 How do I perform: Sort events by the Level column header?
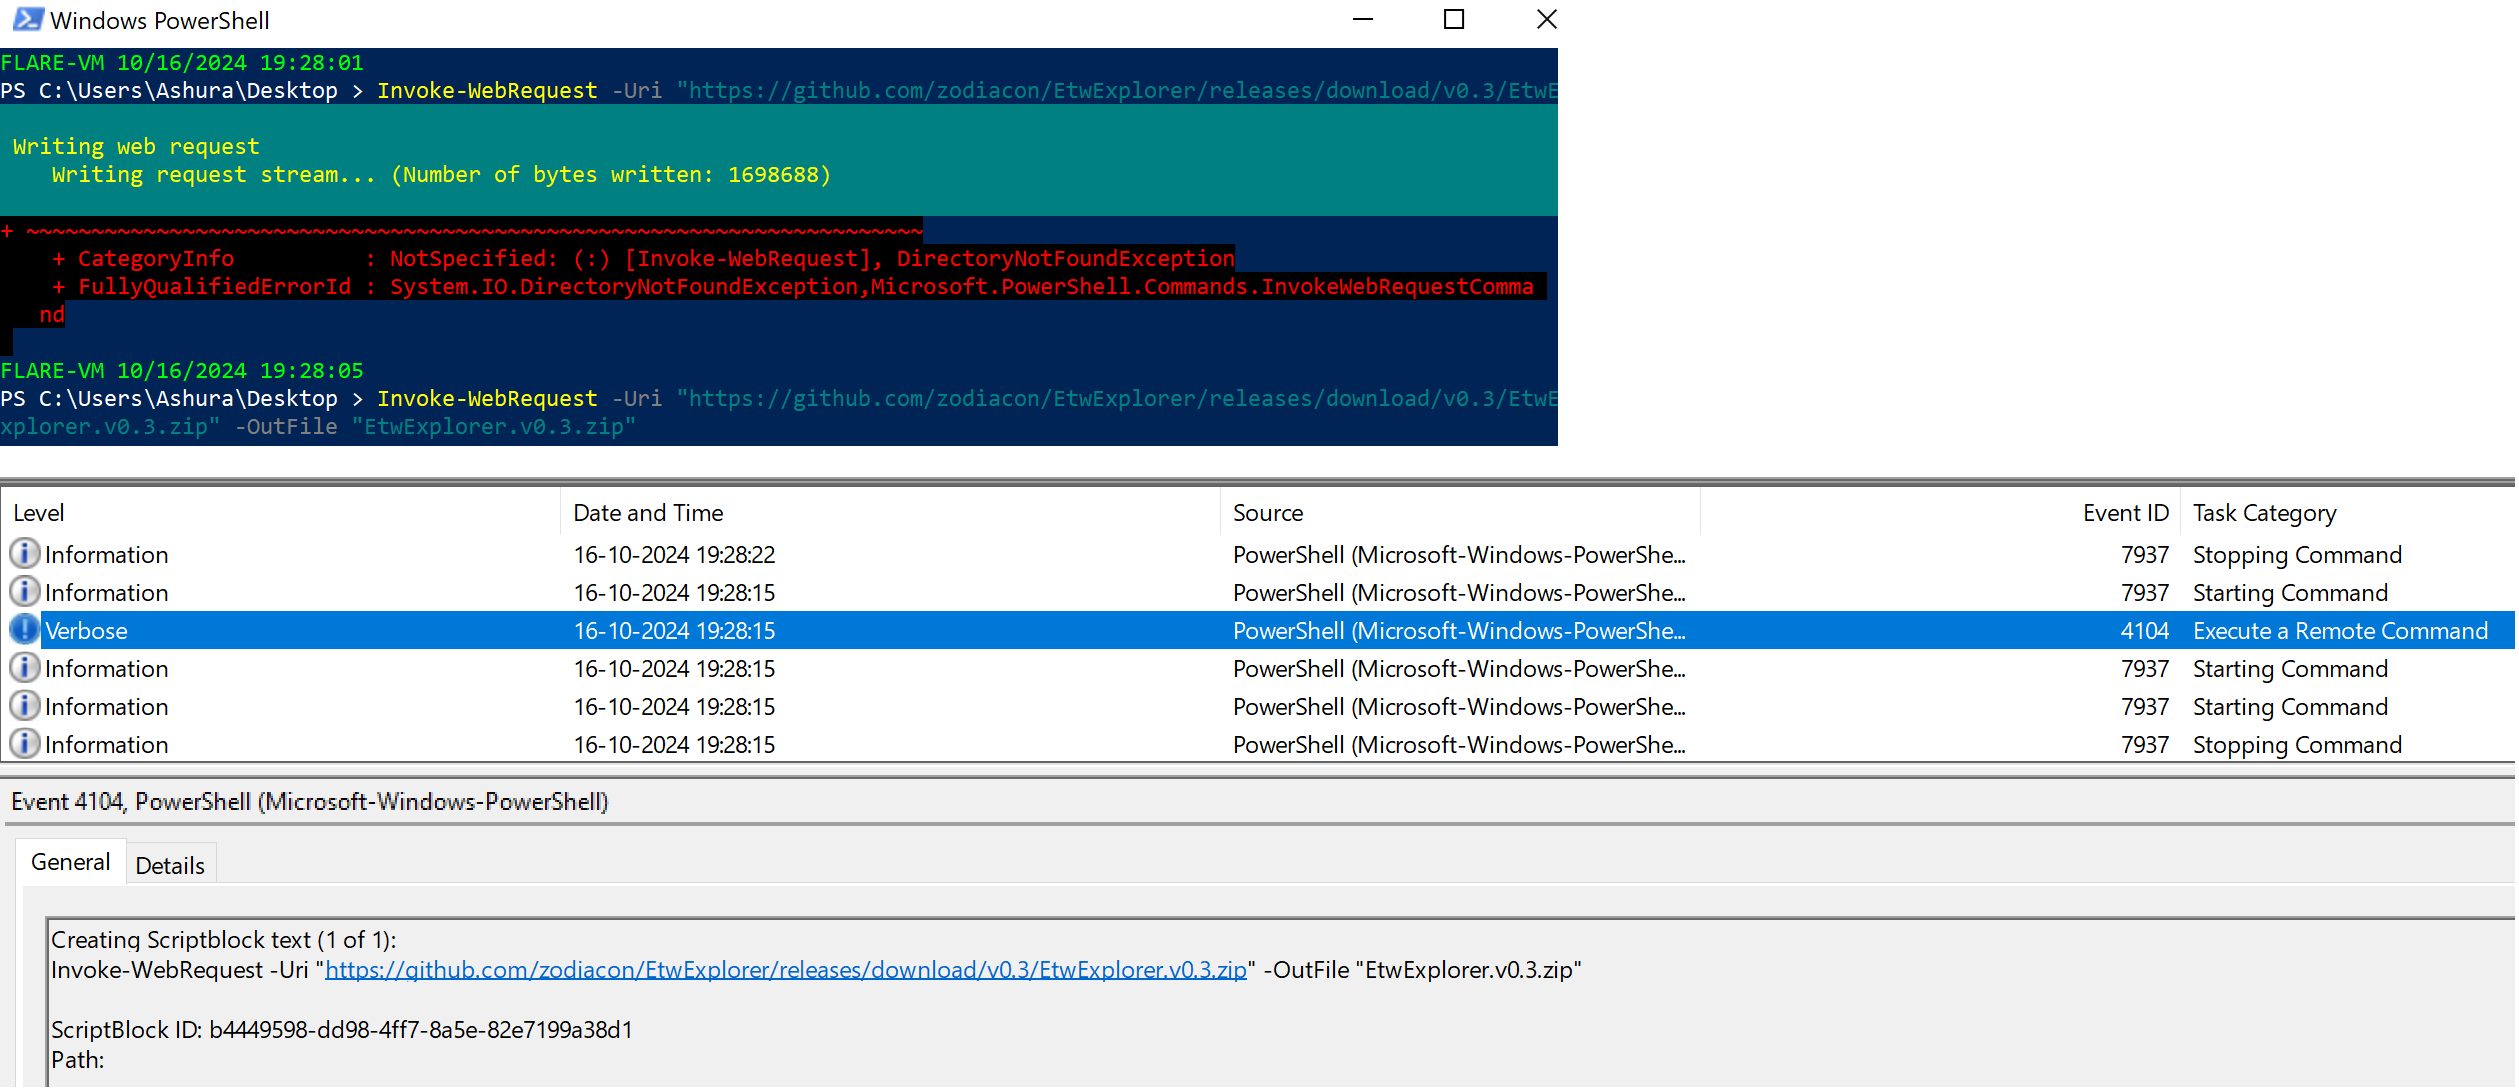(x=280, y=513)
